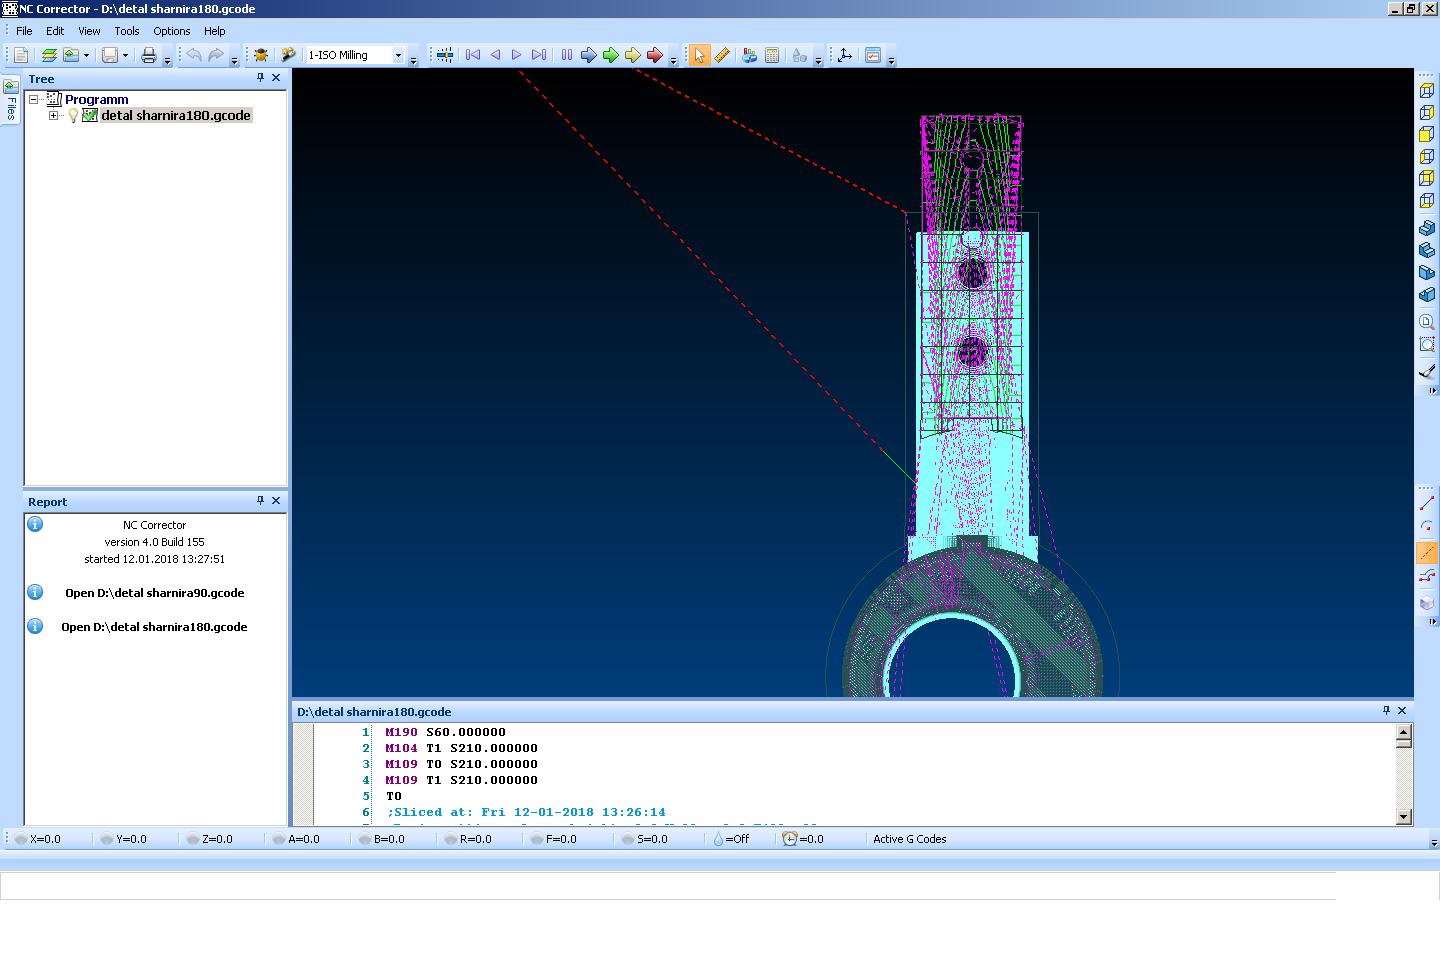Click the zoom-to-window magnifier icon
1440x960 pixels.
coord(1427,344)
